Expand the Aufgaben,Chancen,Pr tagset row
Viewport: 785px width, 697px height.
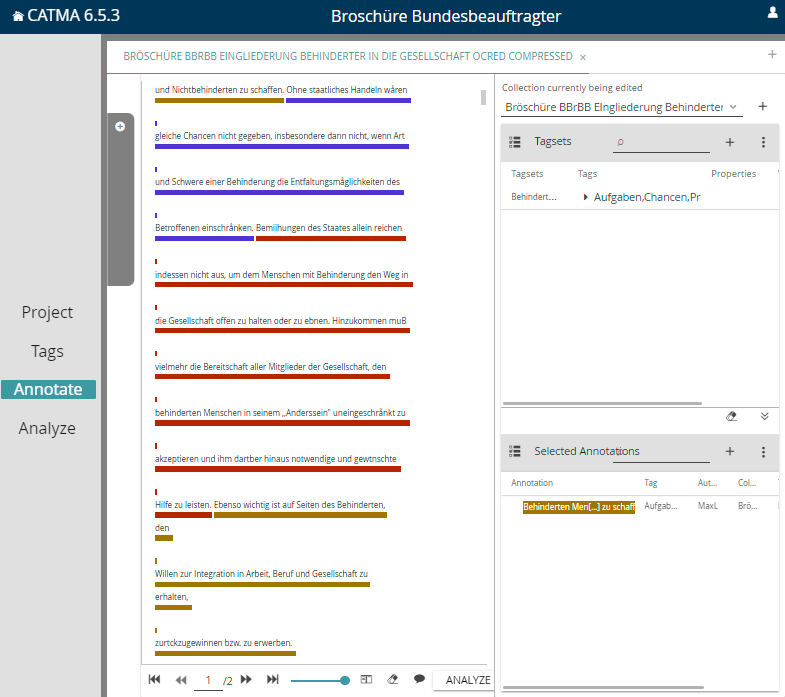coord(585,197)
